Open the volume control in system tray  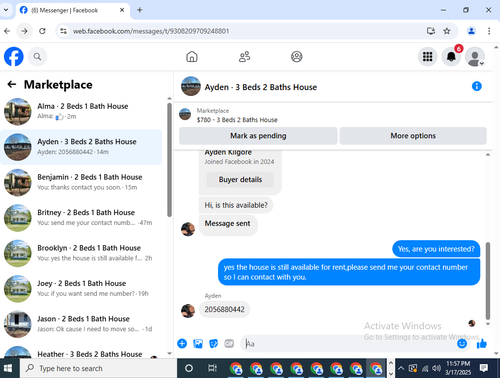[436, 368]
